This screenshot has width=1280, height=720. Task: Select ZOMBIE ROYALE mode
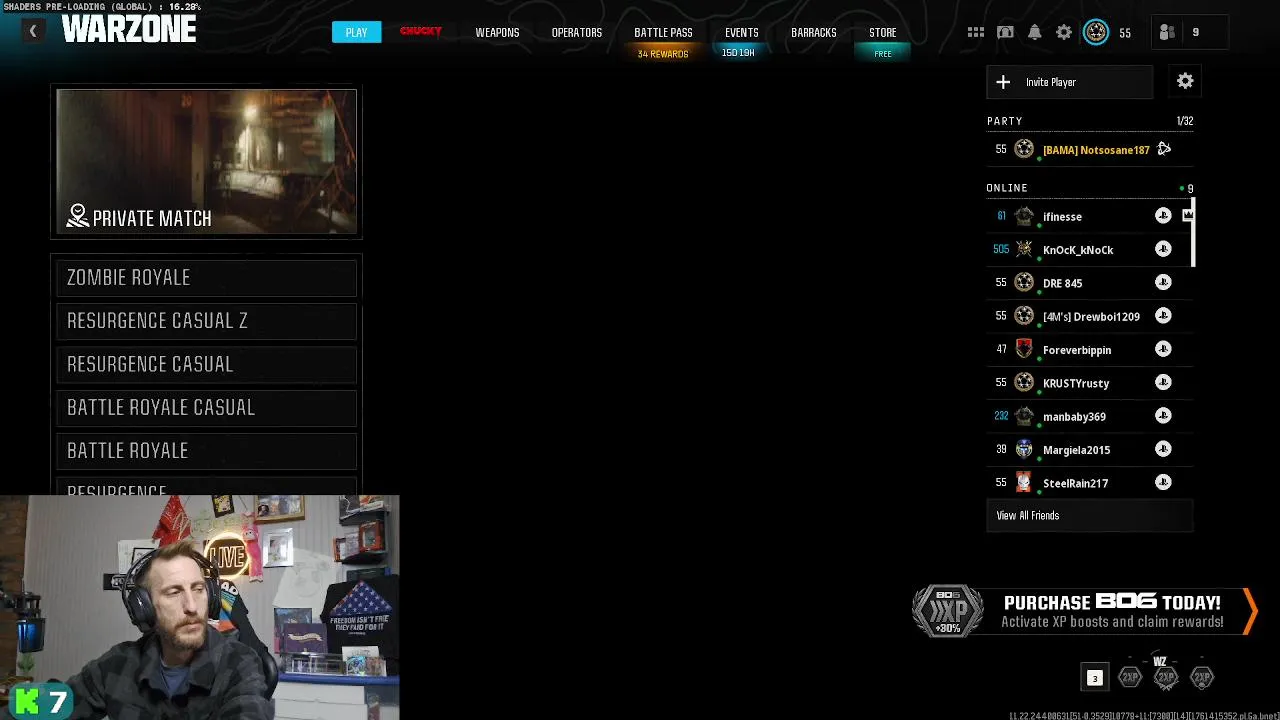pos(206,277)
